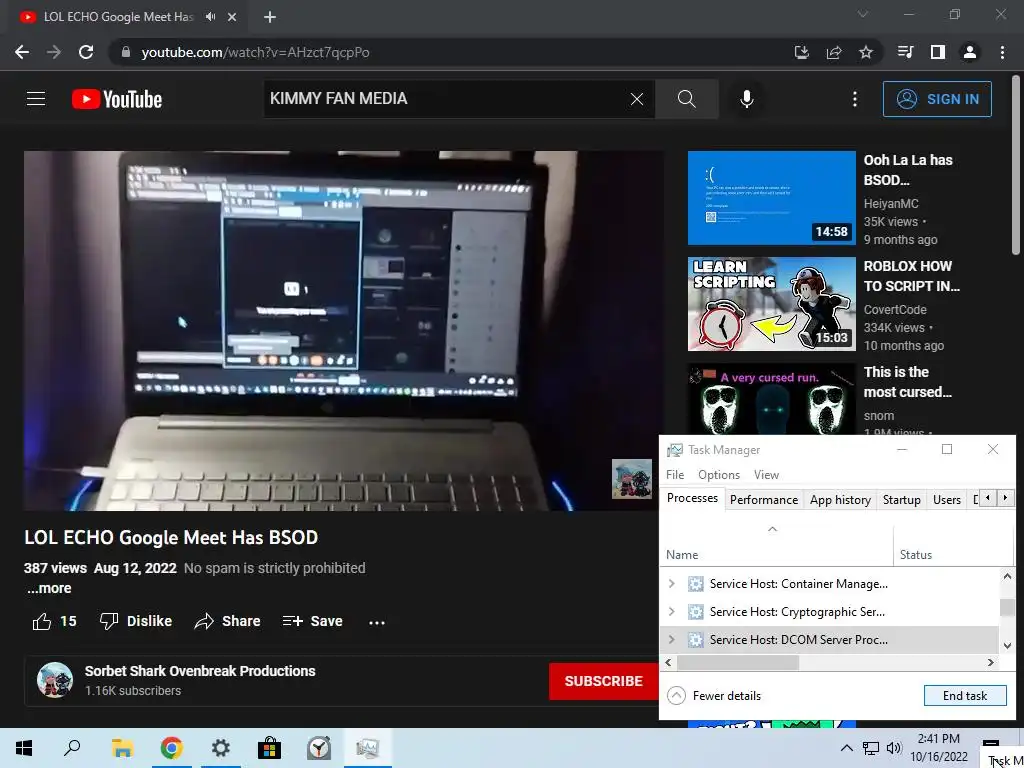Expand Service Host: Cryptographic Services row
The width and height of the screenshot is (1024, 768).
671,612
